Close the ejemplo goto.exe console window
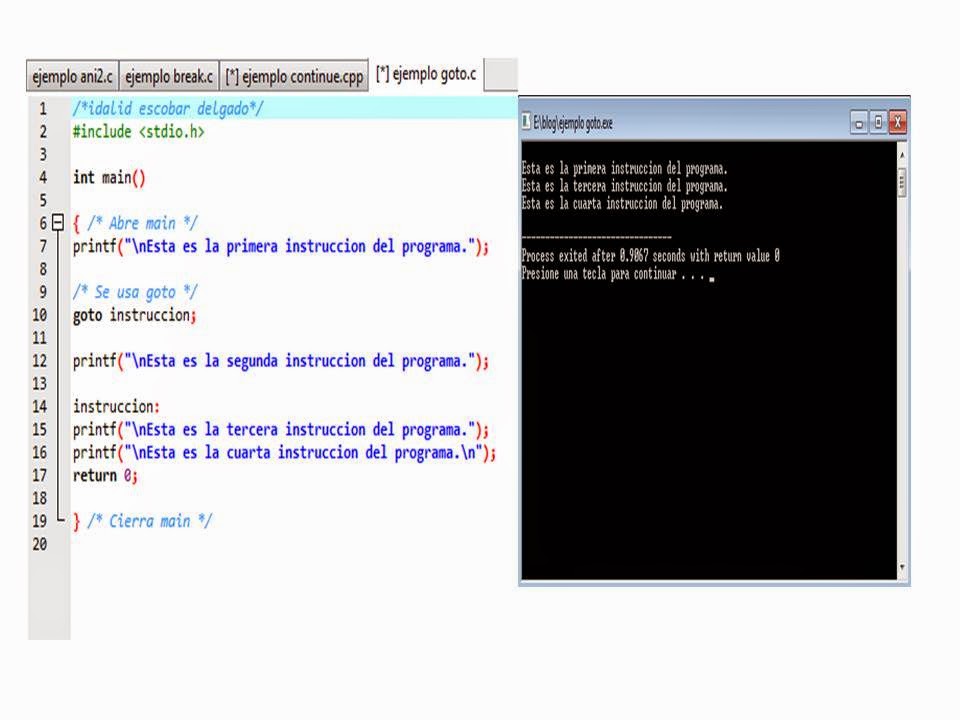 [896, 123]
